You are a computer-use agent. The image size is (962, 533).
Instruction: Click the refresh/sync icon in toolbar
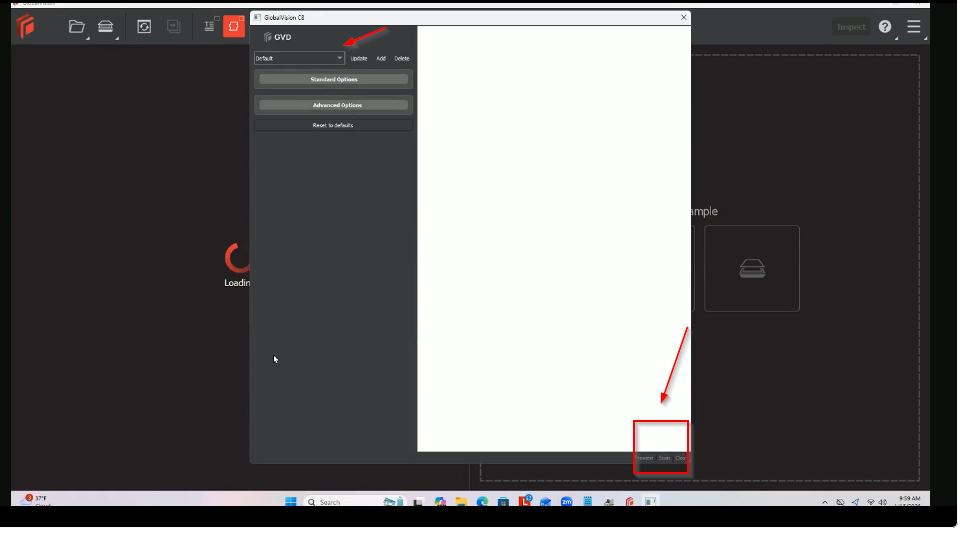coord(144,27)
